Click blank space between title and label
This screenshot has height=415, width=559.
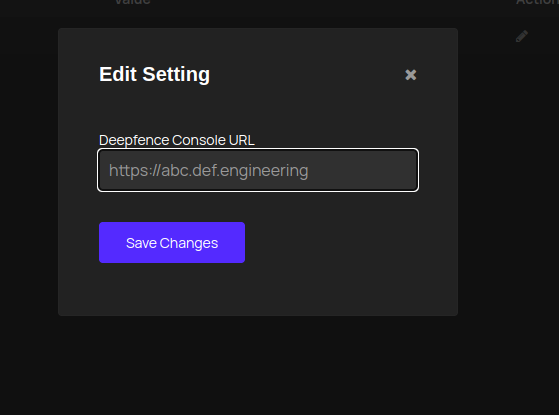[x=258, y=109]
